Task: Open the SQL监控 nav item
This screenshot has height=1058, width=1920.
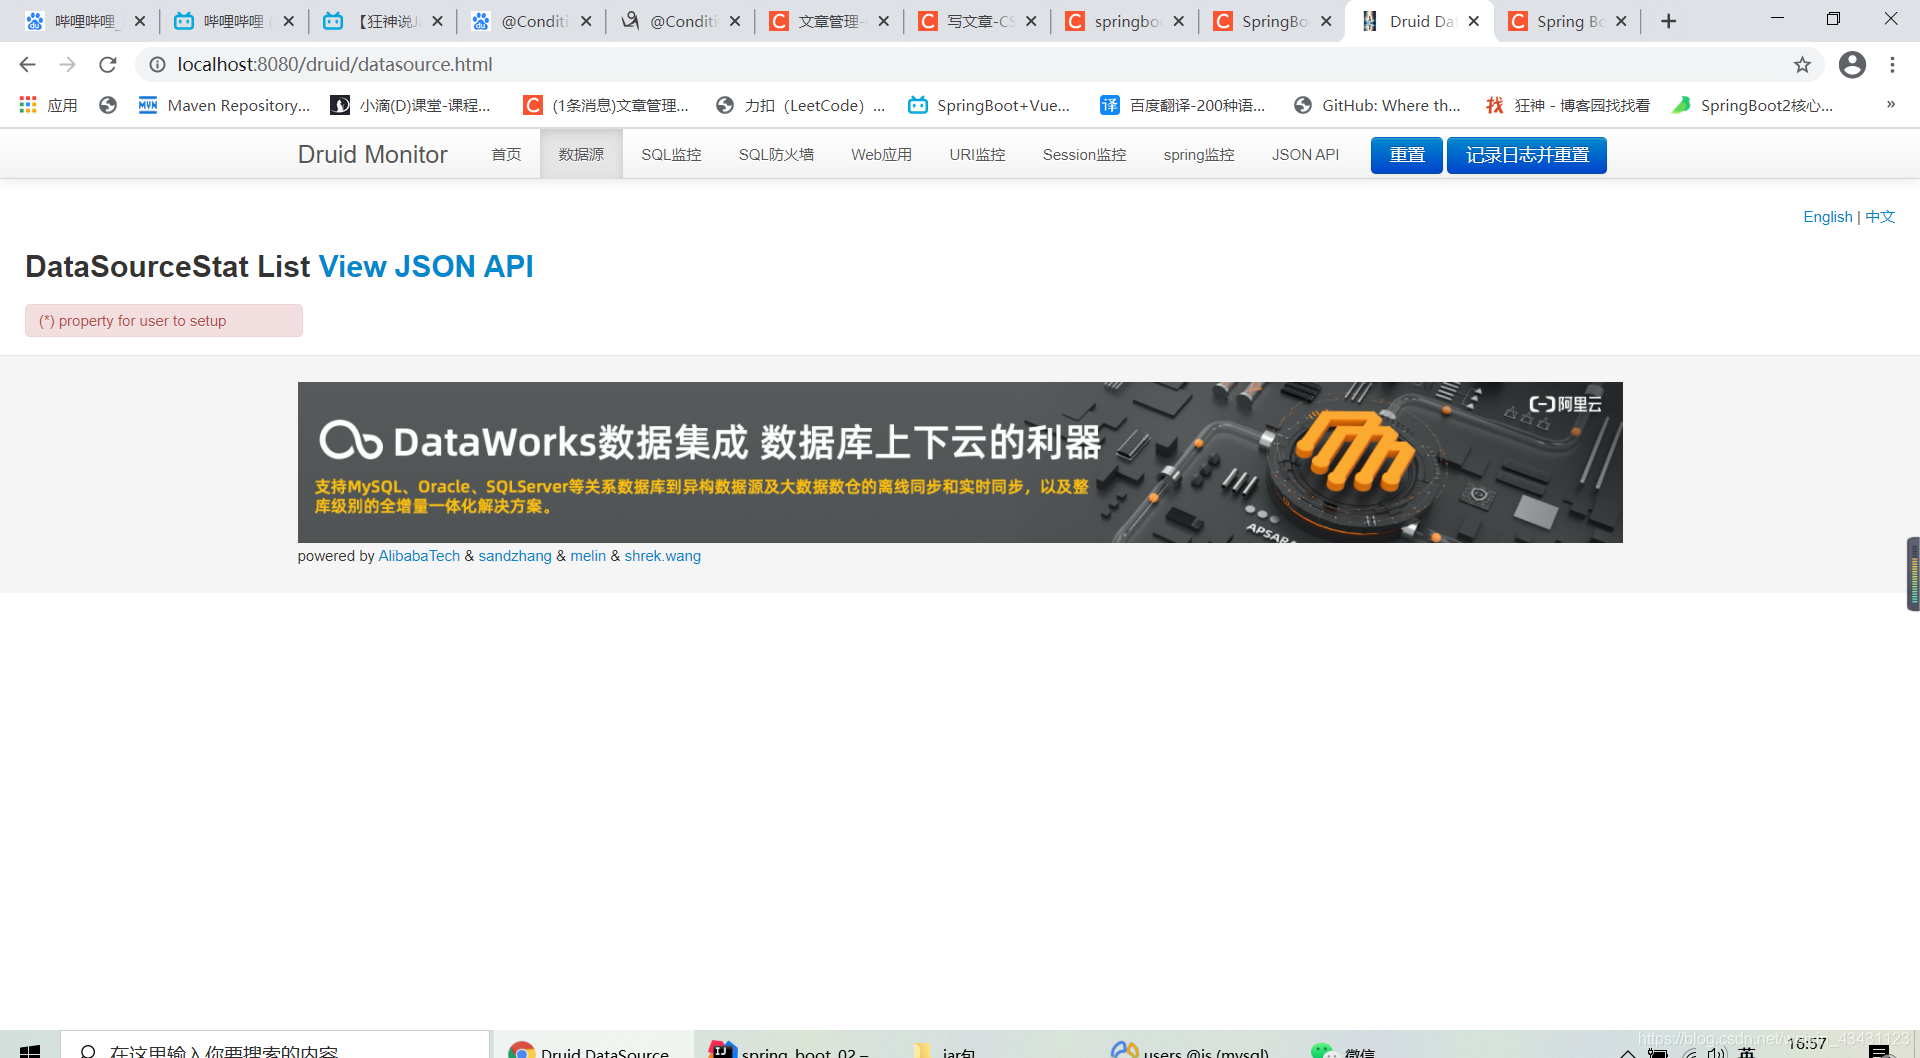Action: [671, 155]
